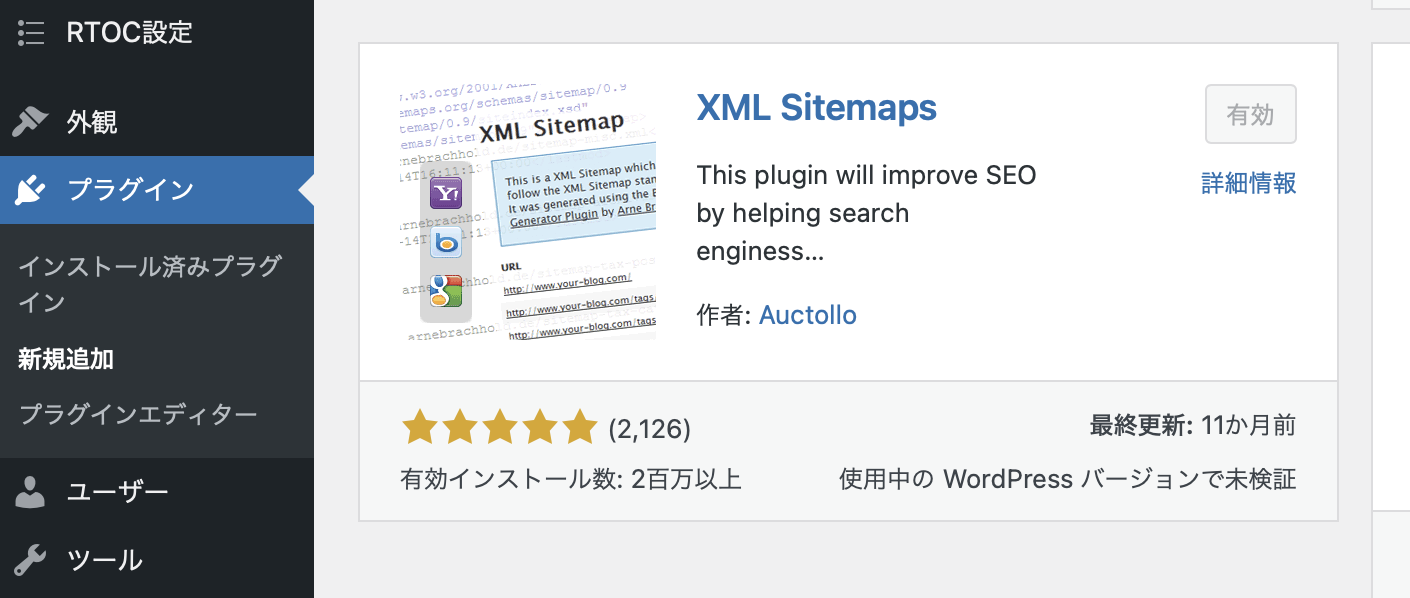1410x598 pixels.
Task: Open インストール済みプラグイン submenu
Action: coord(150,284)
